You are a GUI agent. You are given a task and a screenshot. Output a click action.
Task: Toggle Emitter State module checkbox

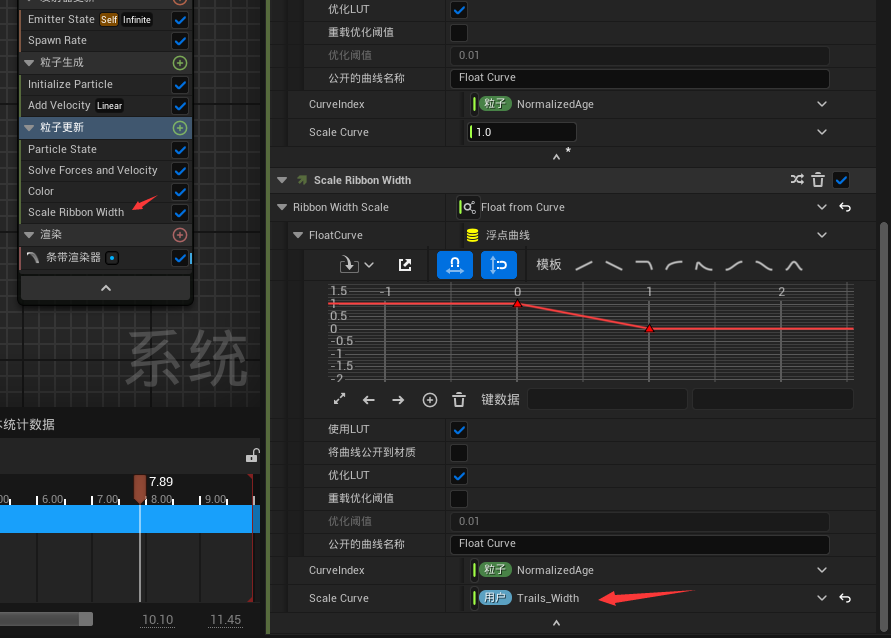click(180, 20)
